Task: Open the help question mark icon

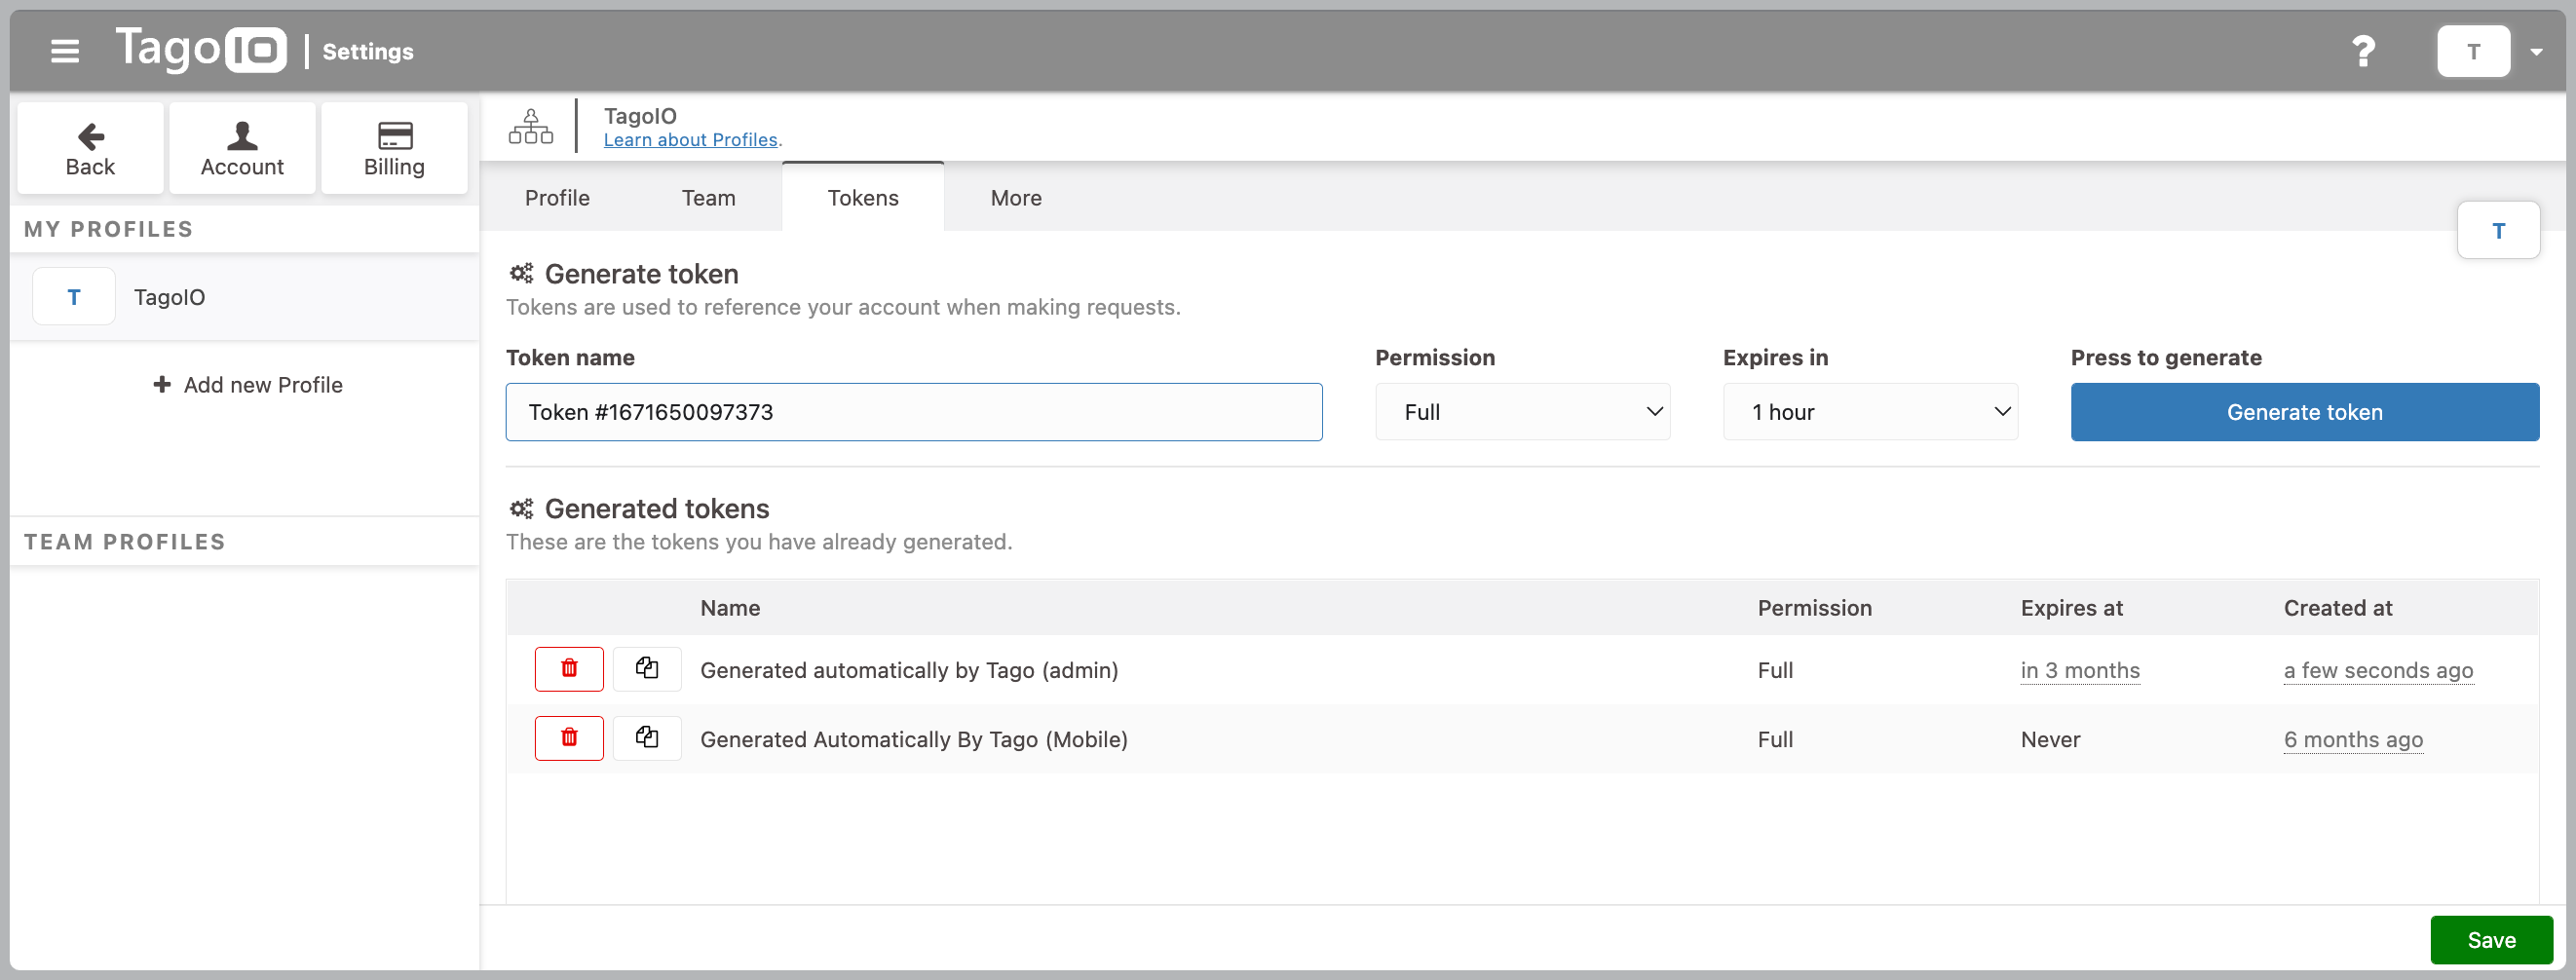Action: [x=2363, y=51]
